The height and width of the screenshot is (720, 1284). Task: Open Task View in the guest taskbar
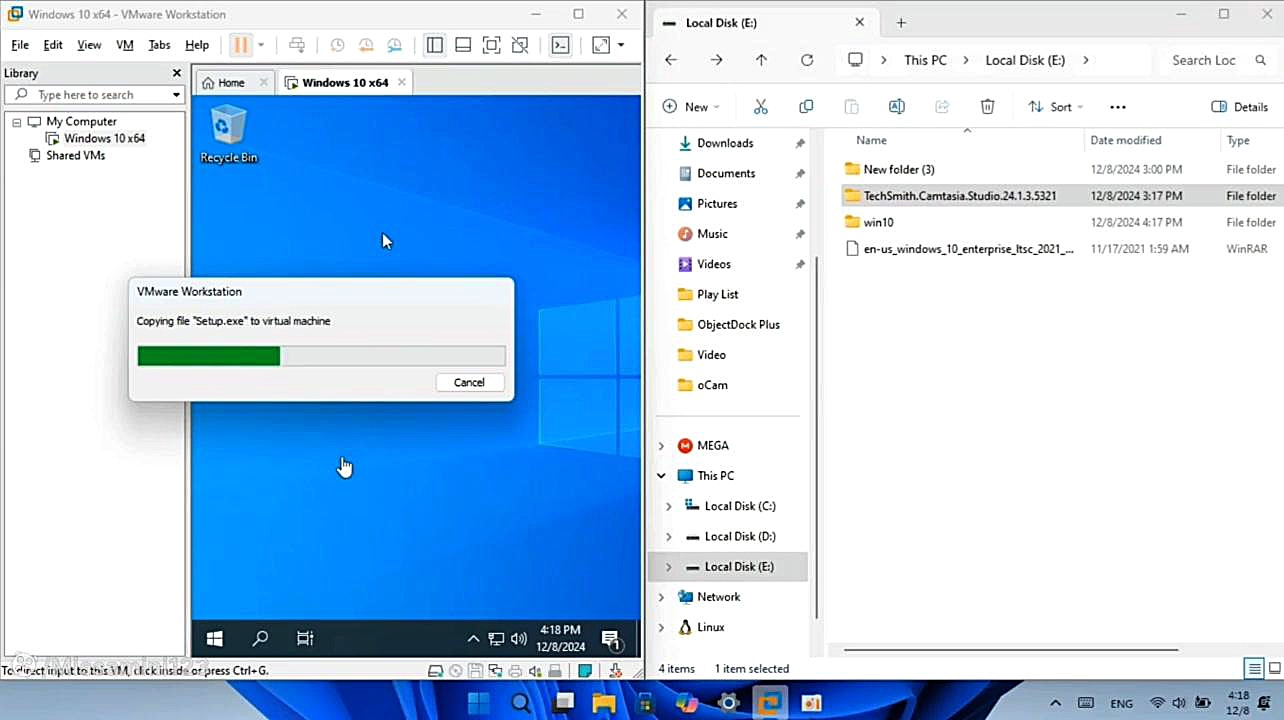[x=306, y=638]
